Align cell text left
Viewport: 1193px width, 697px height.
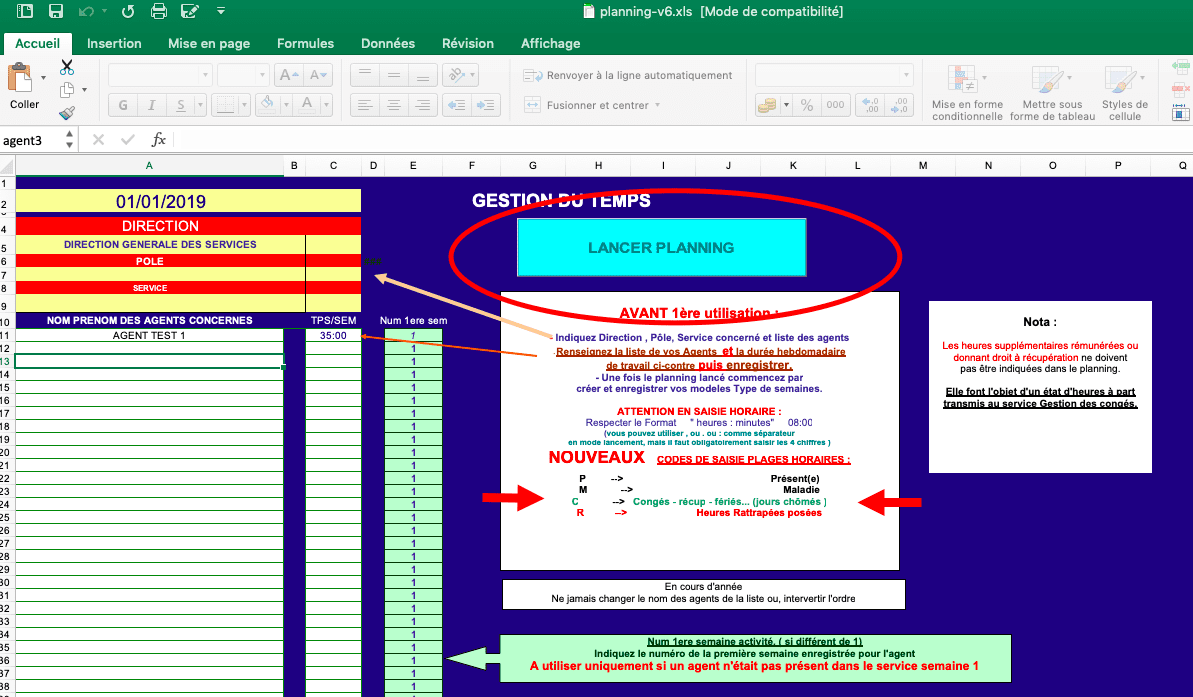pyautogui.click(x=364, y=105)
